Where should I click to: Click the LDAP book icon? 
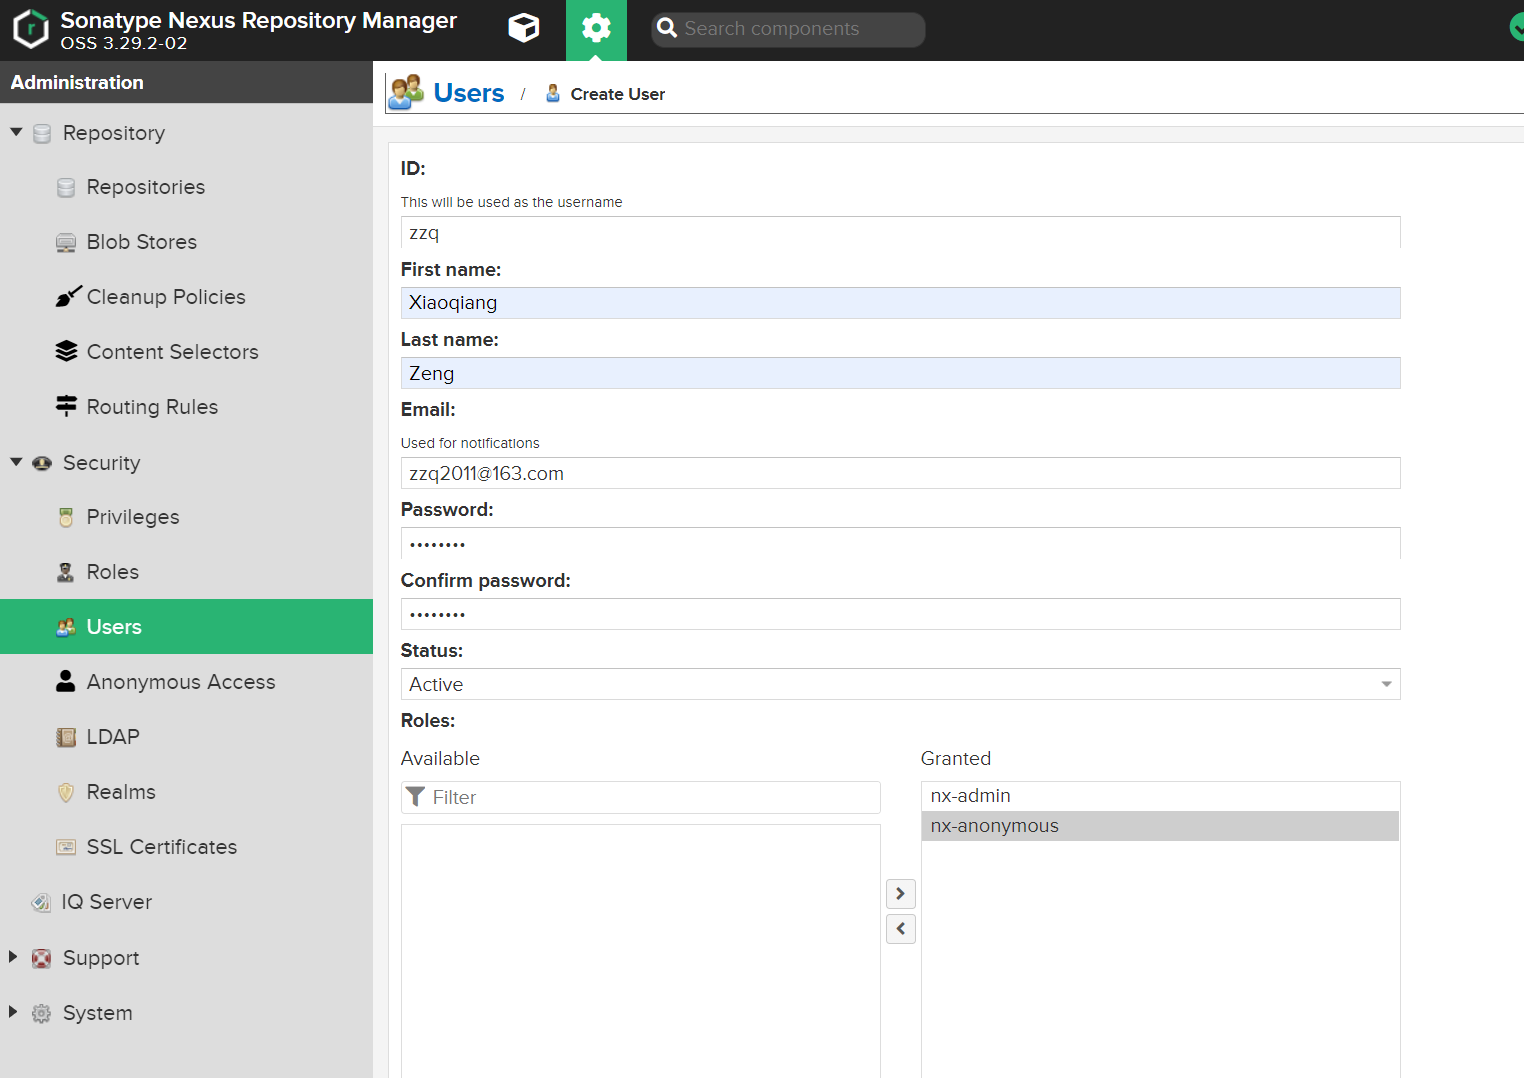[66, 737]
